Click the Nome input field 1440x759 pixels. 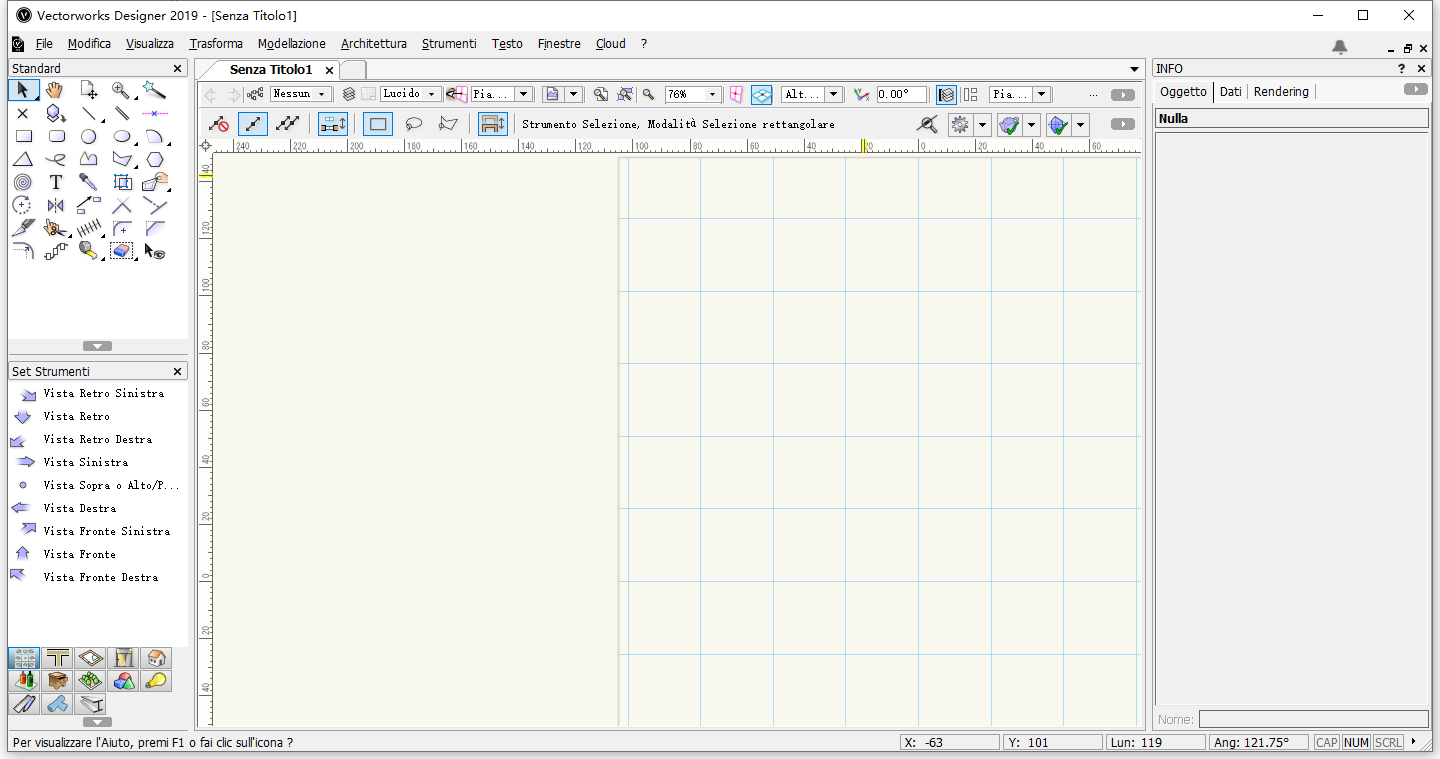tap(1313, 719)
